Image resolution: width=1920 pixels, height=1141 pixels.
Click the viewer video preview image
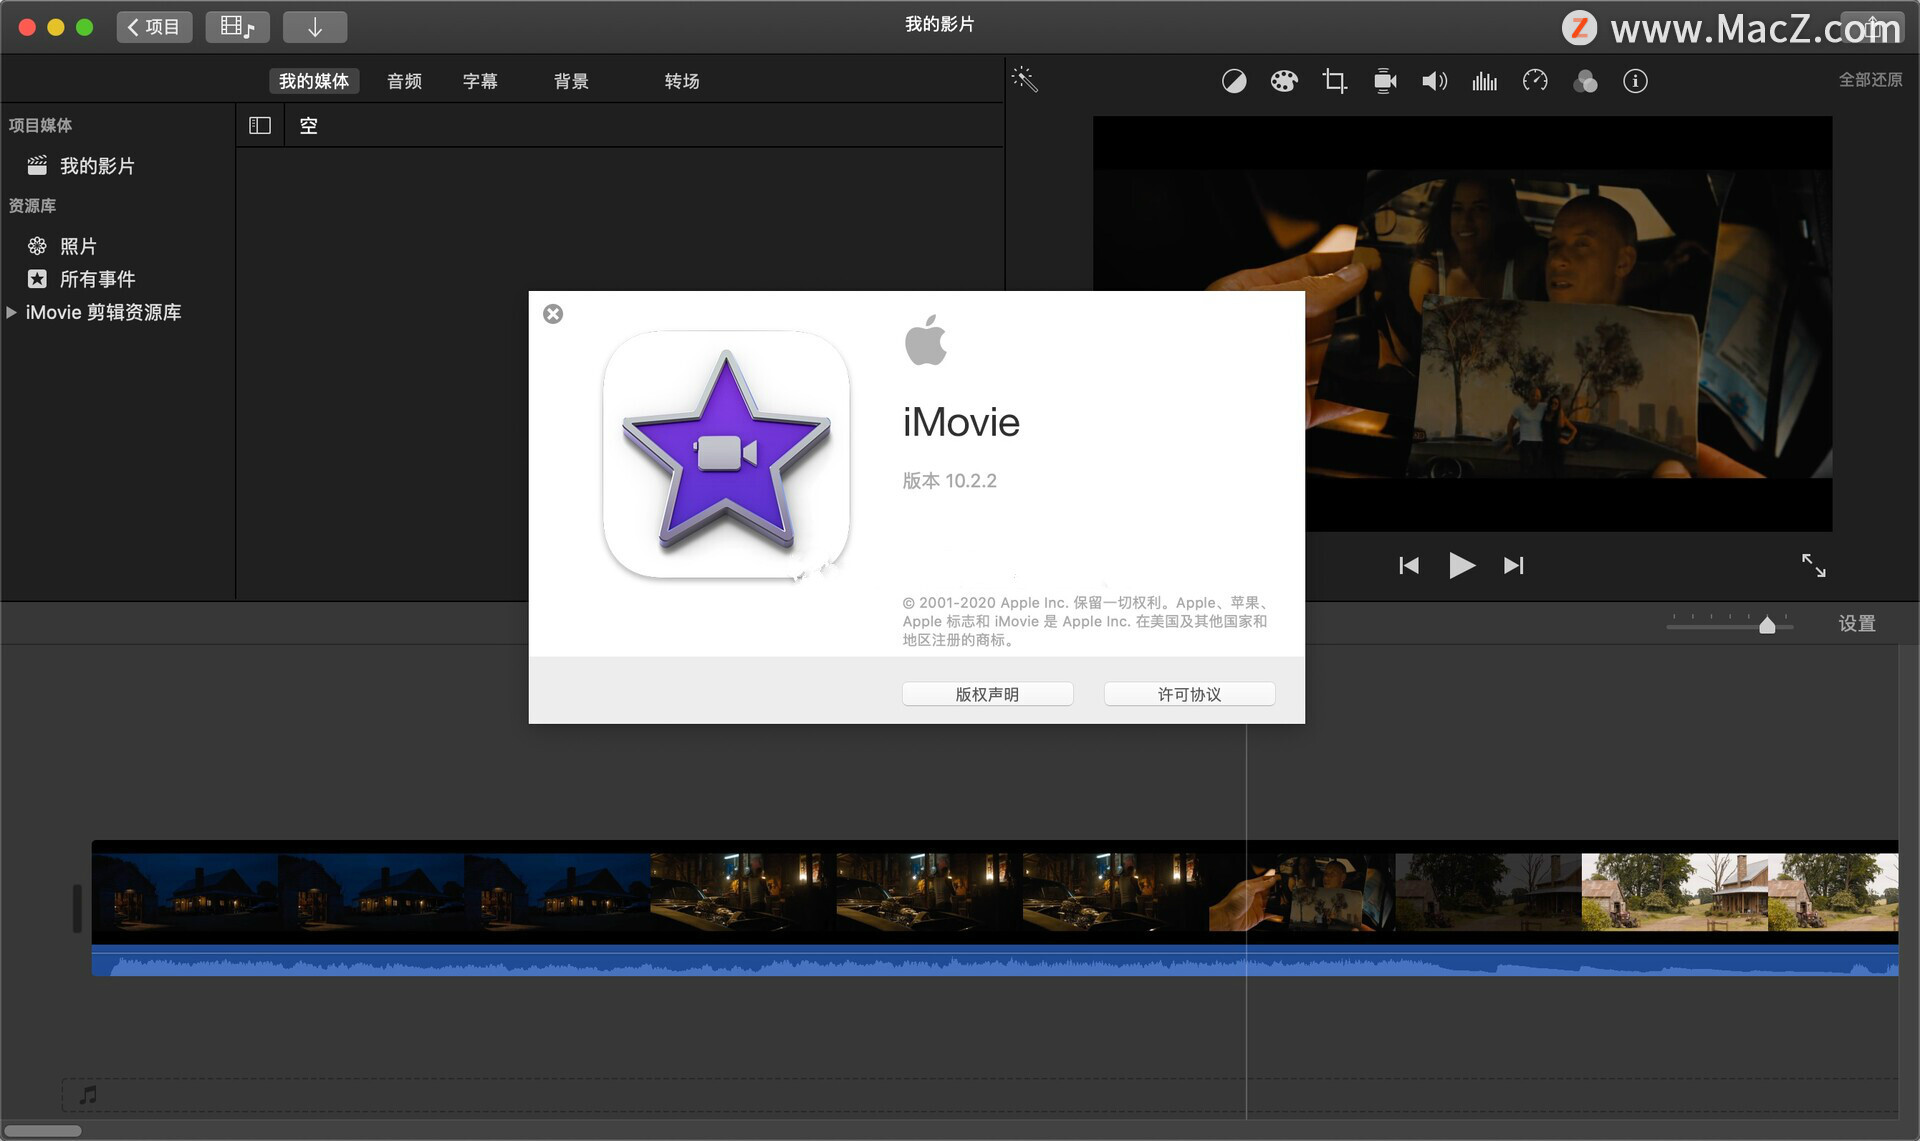pyautogui.click(x=1462, y=323)
